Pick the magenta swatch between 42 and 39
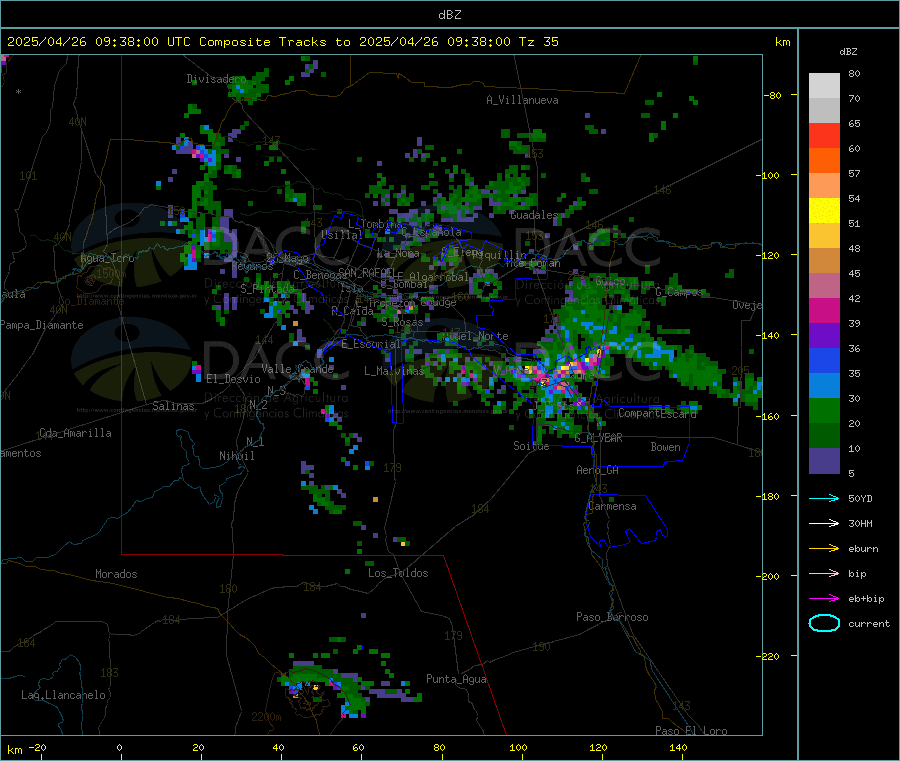The height and width of the screenshot is (761, 900). (824, 311)
